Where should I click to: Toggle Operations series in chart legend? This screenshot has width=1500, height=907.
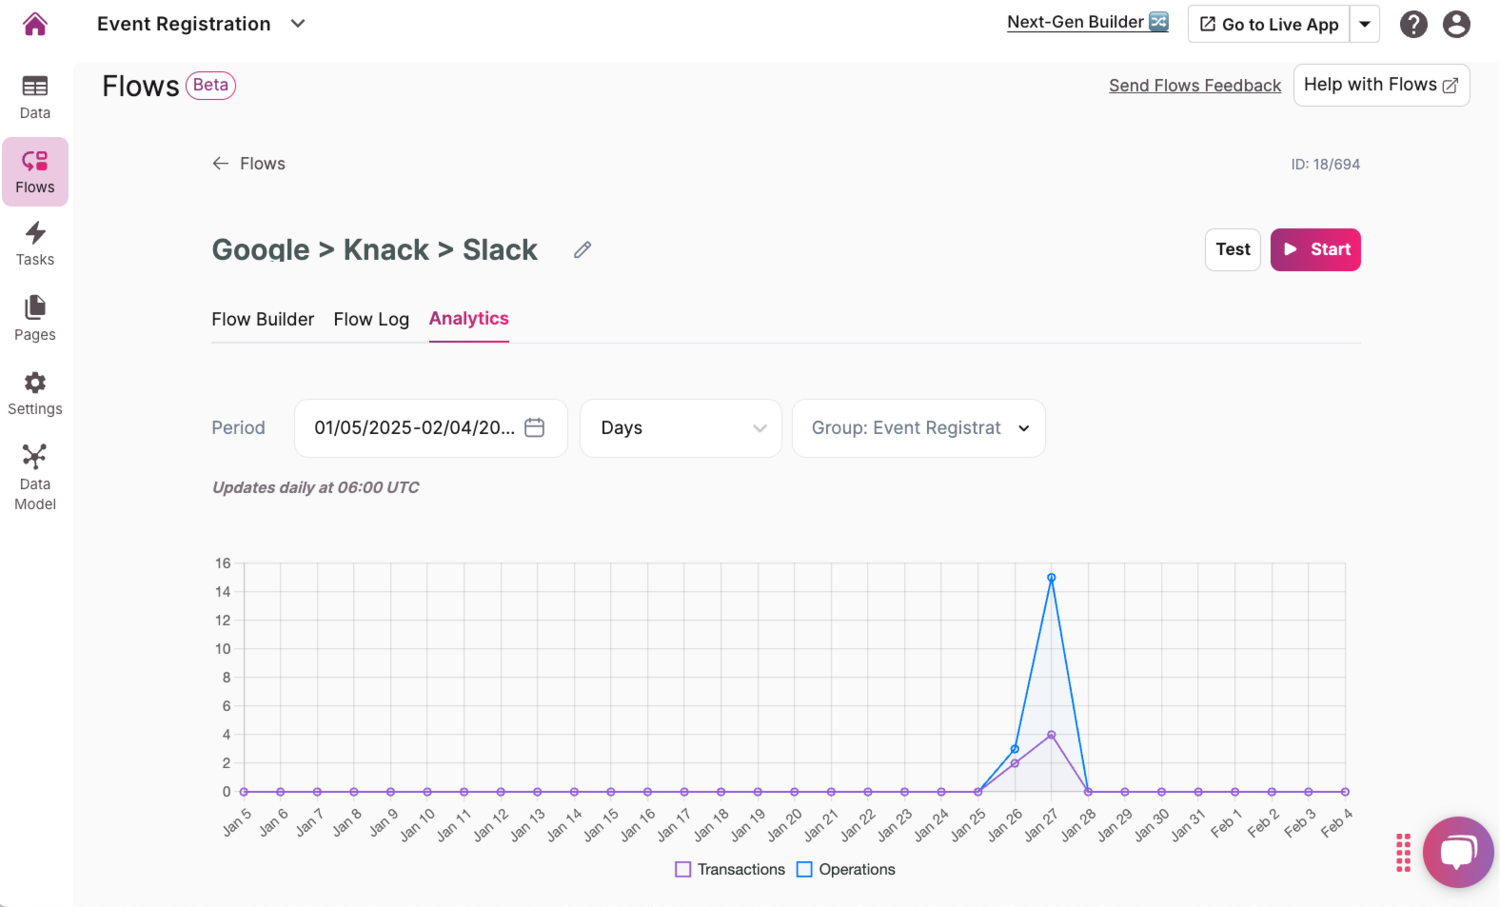click(x=846, y=870)
